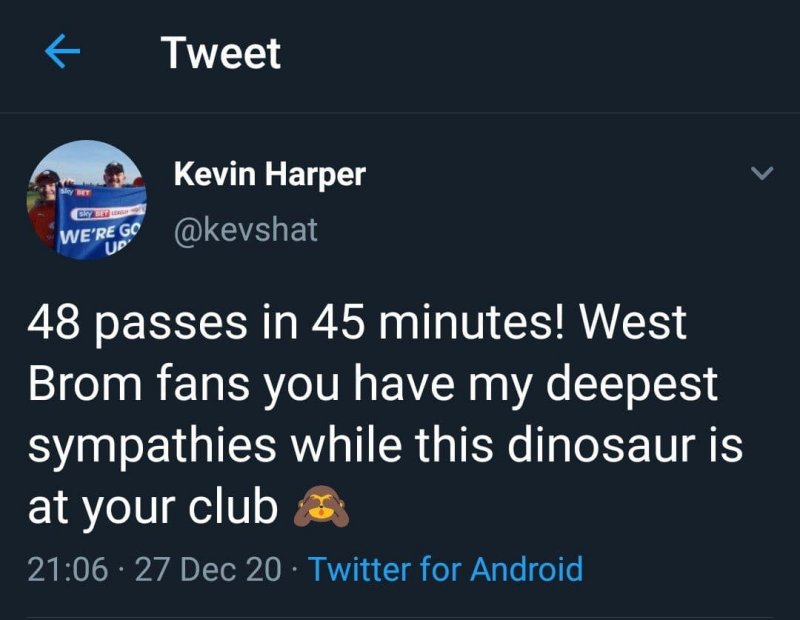The height and width of the screenshot is (620, 800).
Task: Visit the Kevin Harper display name
Action: pyautogui.click(x=270, y=175)
